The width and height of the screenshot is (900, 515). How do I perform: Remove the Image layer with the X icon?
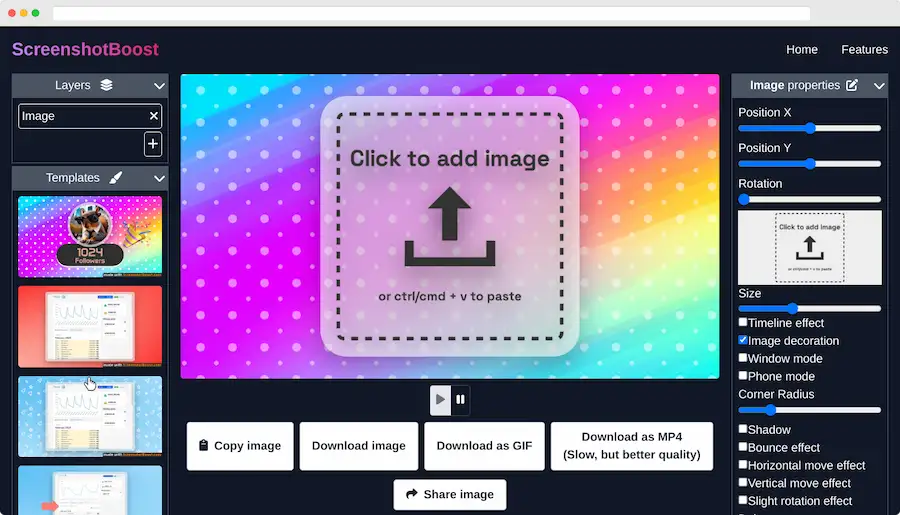154,116
